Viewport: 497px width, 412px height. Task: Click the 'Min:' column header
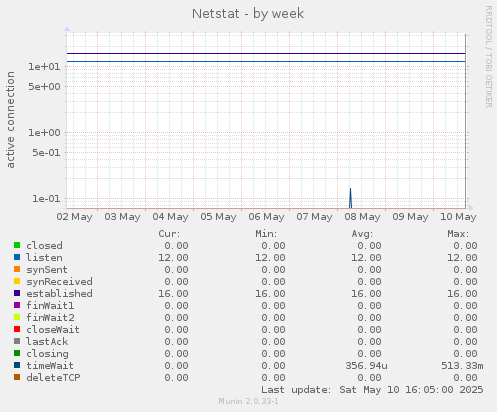(x=266, y=234)
